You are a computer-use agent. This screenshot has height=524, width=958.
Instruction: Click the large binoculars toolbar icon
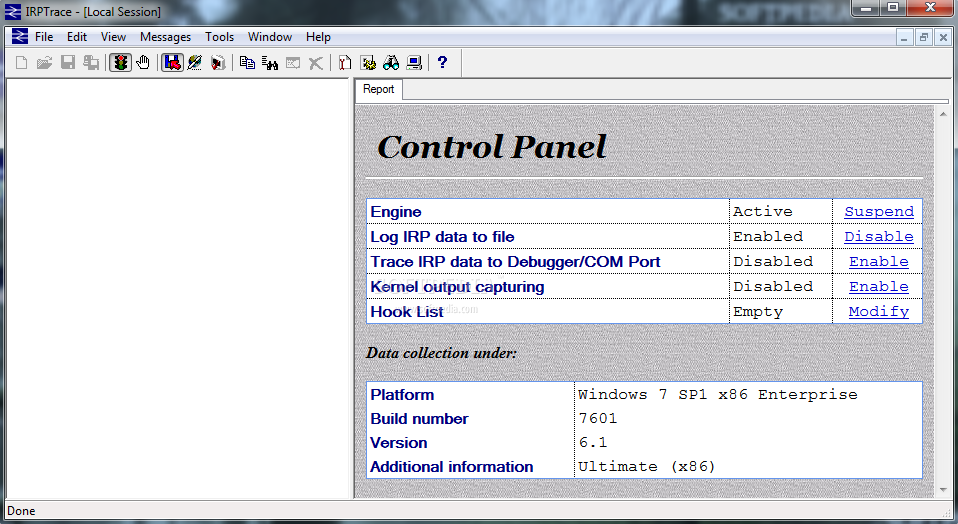coord(391,62)
